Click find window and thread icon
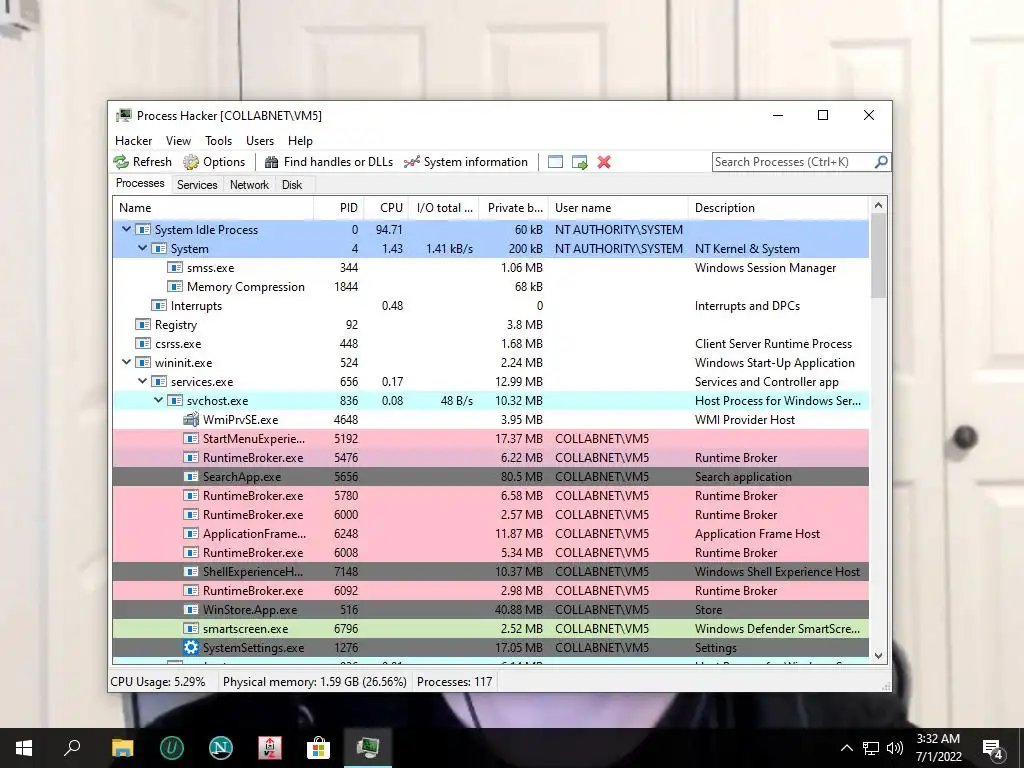The image size is (1024, 768). point(579,162)
